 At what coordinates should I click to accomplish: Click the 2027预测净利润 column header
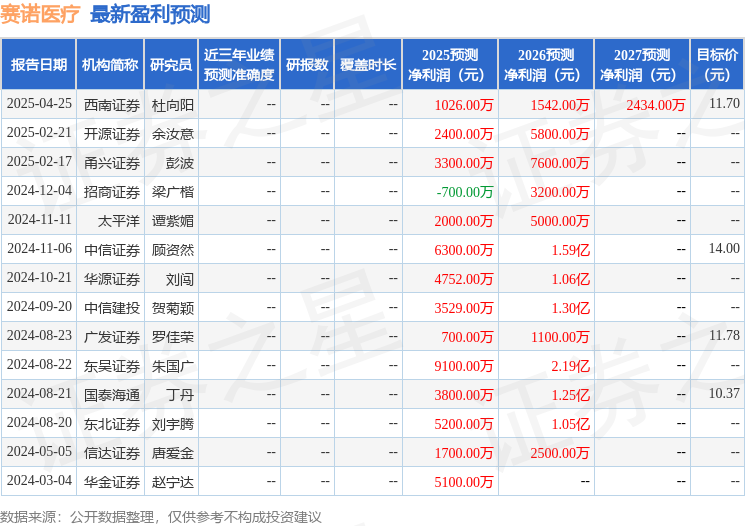(x=642, y=64)
